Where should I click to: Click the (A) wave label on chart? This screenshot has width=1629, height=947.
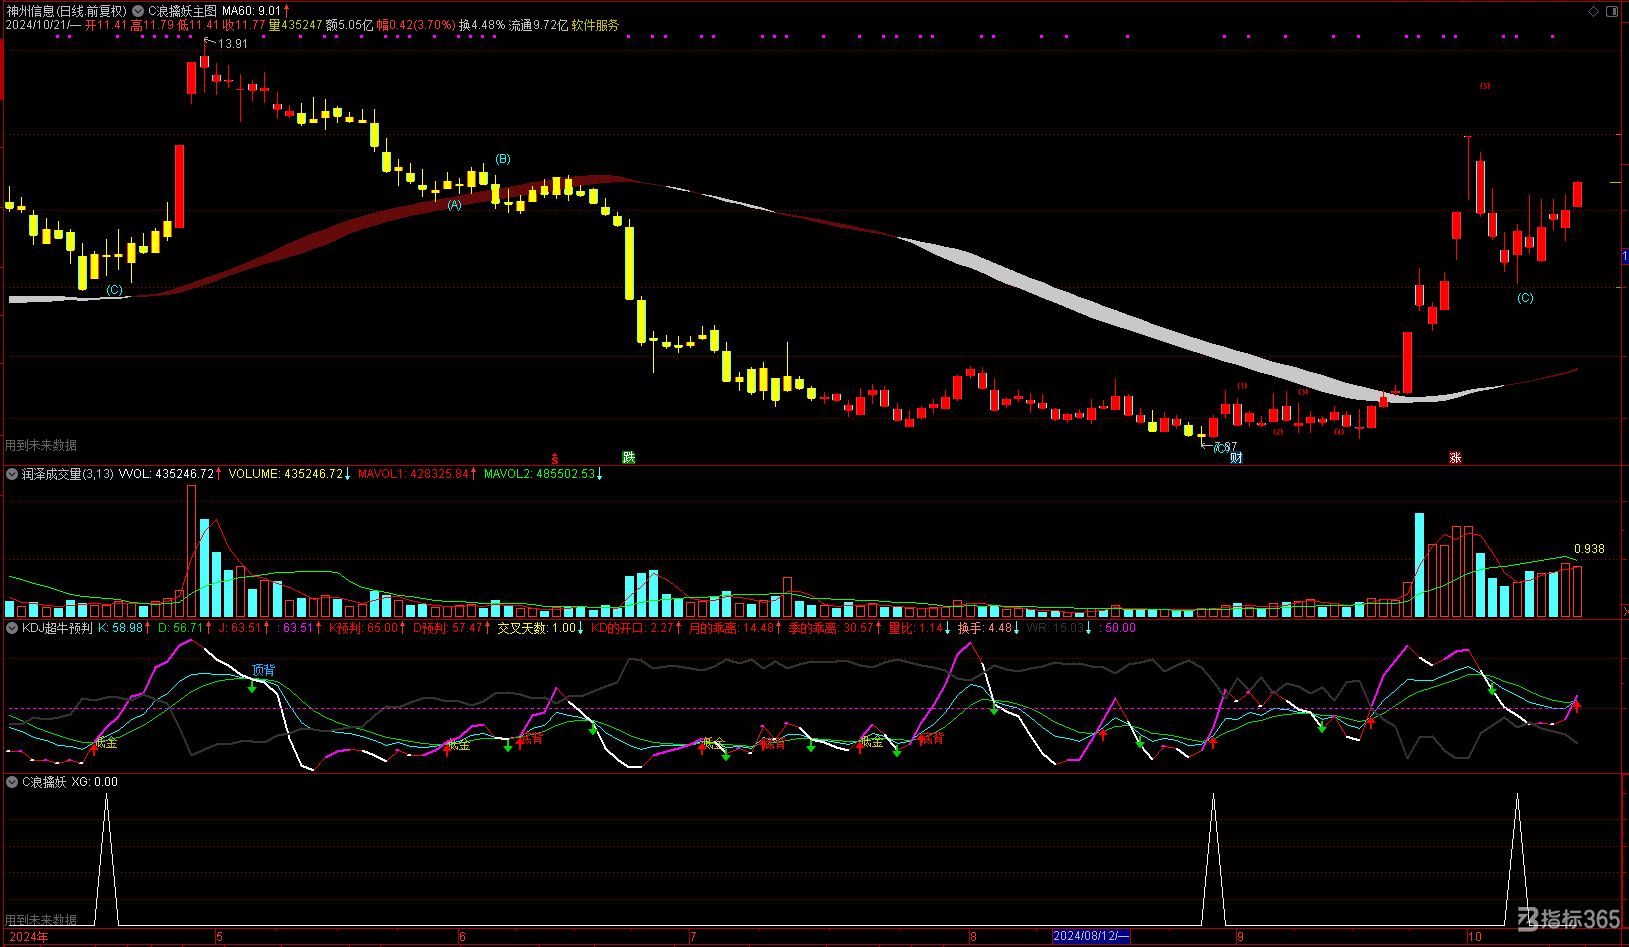coord(454,205)
